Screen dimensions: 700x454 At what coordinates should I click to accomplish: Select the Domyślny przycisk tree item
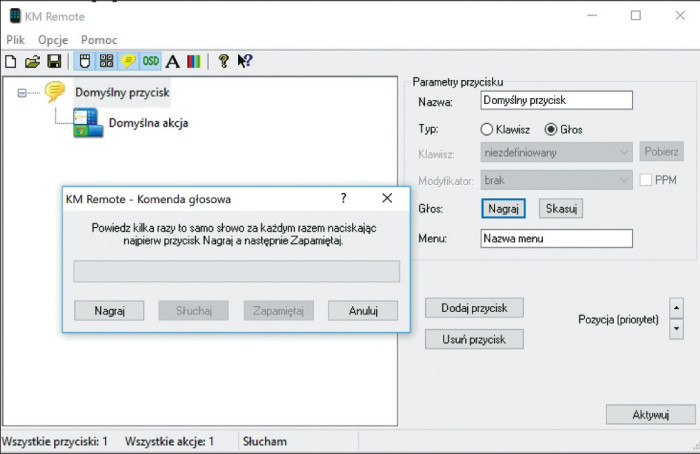pyautogui.click(x=122, y=92)
